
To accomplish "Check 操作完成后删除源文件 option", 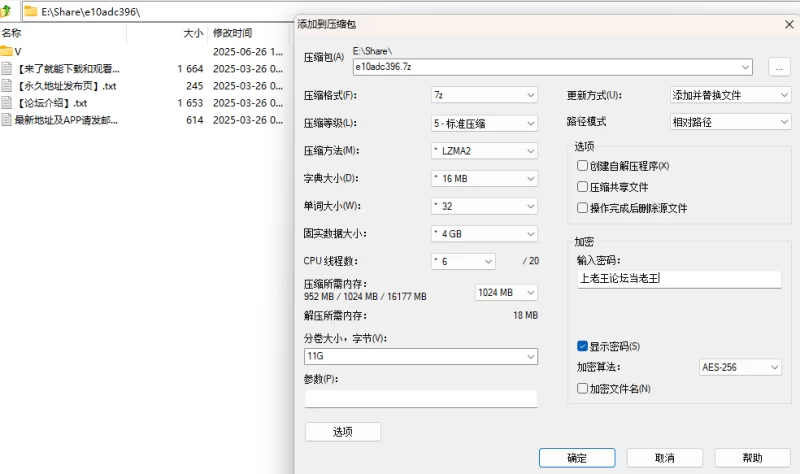I will (582, 208).
